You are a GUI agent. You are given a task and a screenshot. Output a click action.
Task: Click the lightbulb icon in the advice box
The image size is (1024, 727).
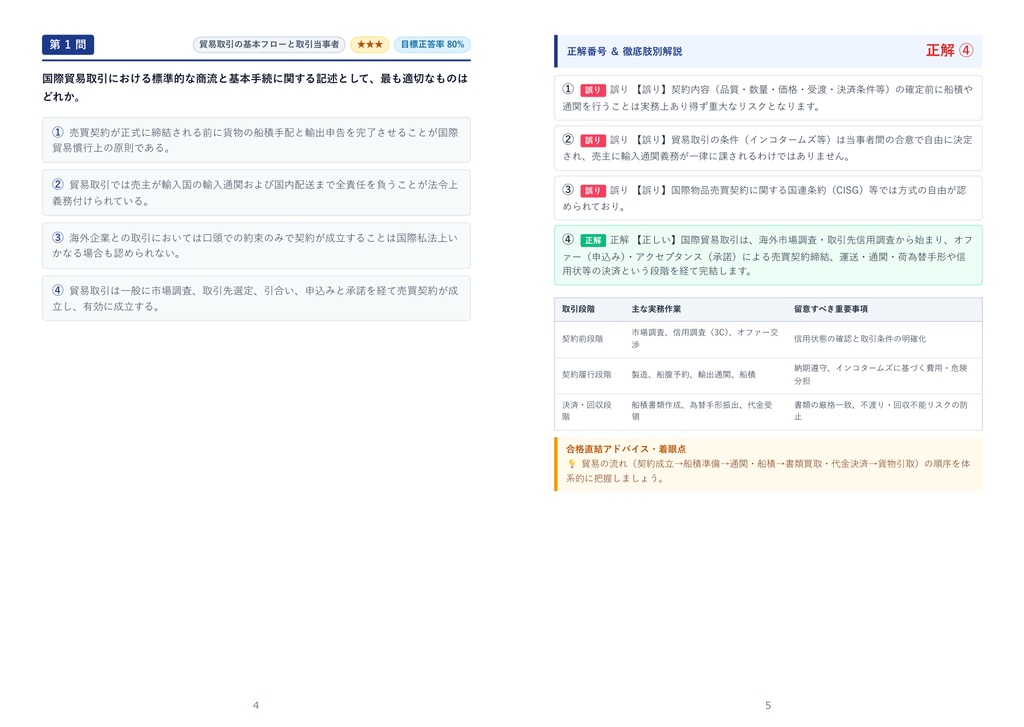(x=571, y=464)
